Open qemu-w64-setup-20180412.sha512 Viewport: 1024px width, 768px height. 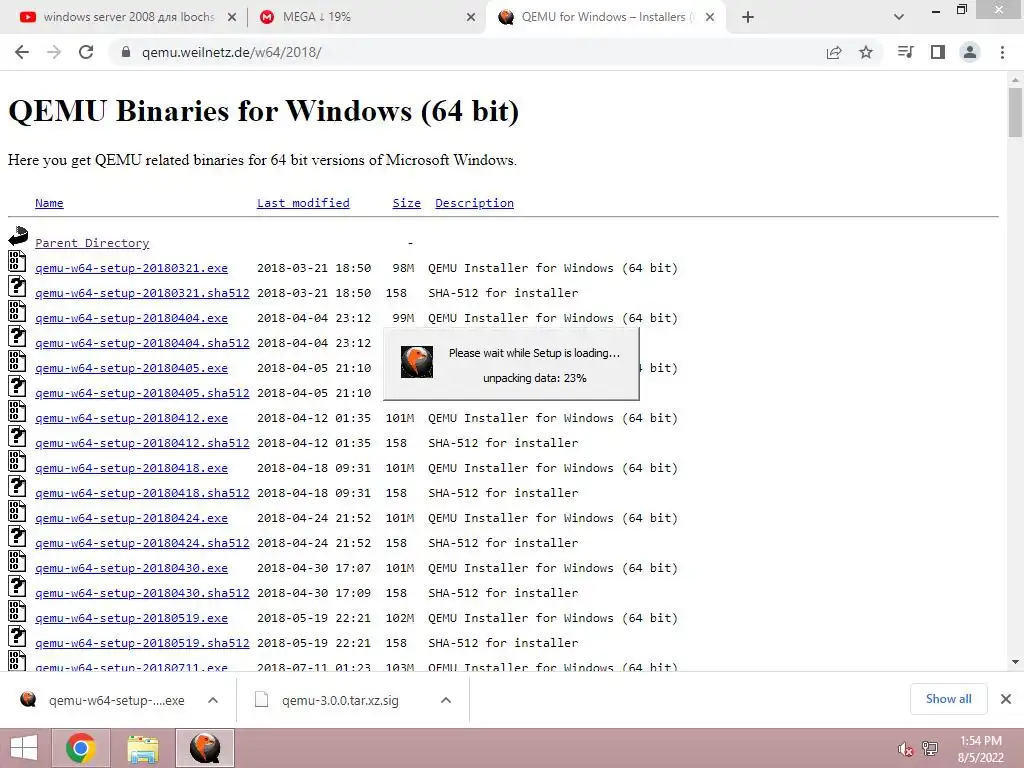142,443
